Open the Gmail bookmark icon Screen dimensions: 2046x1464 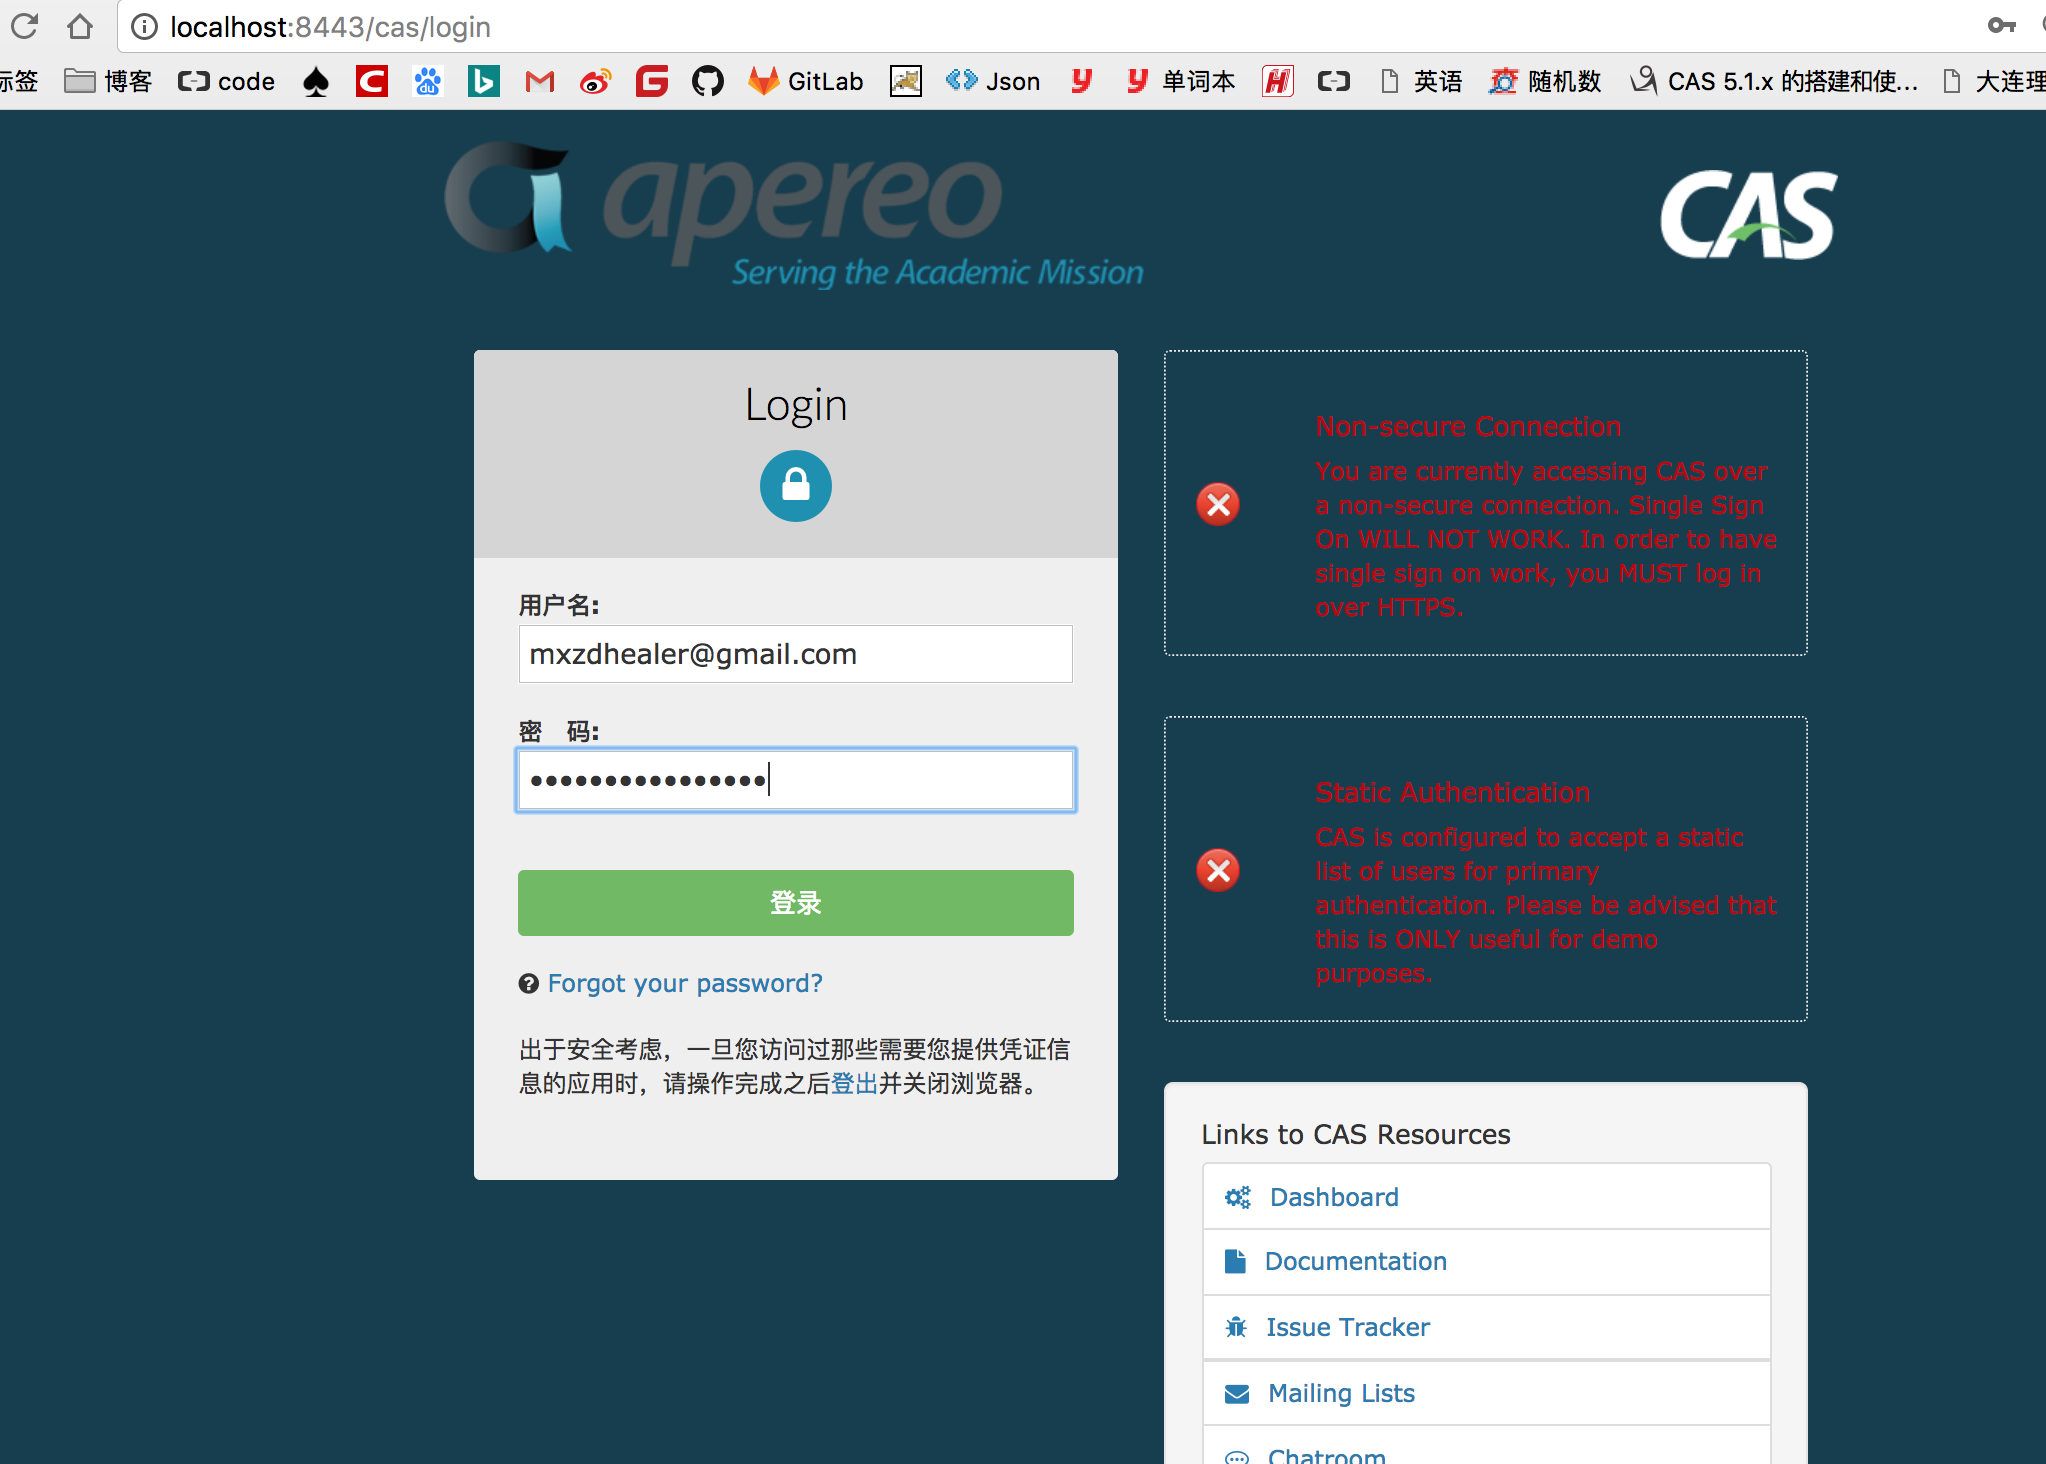pos(539,81)
